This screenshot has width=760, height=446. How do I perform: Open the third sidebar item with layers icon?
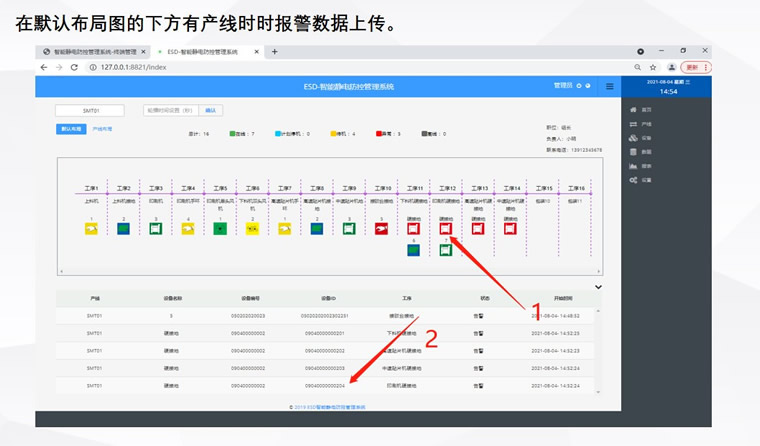[x=640, y=138]
